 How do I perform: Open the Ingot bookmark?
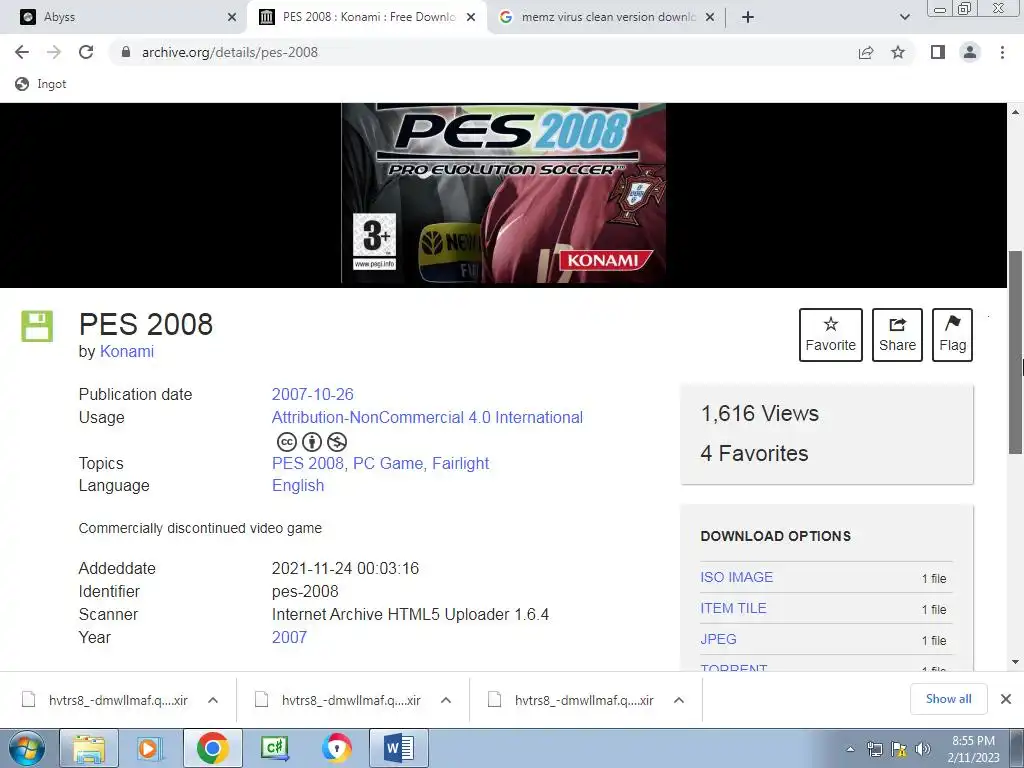41,84
